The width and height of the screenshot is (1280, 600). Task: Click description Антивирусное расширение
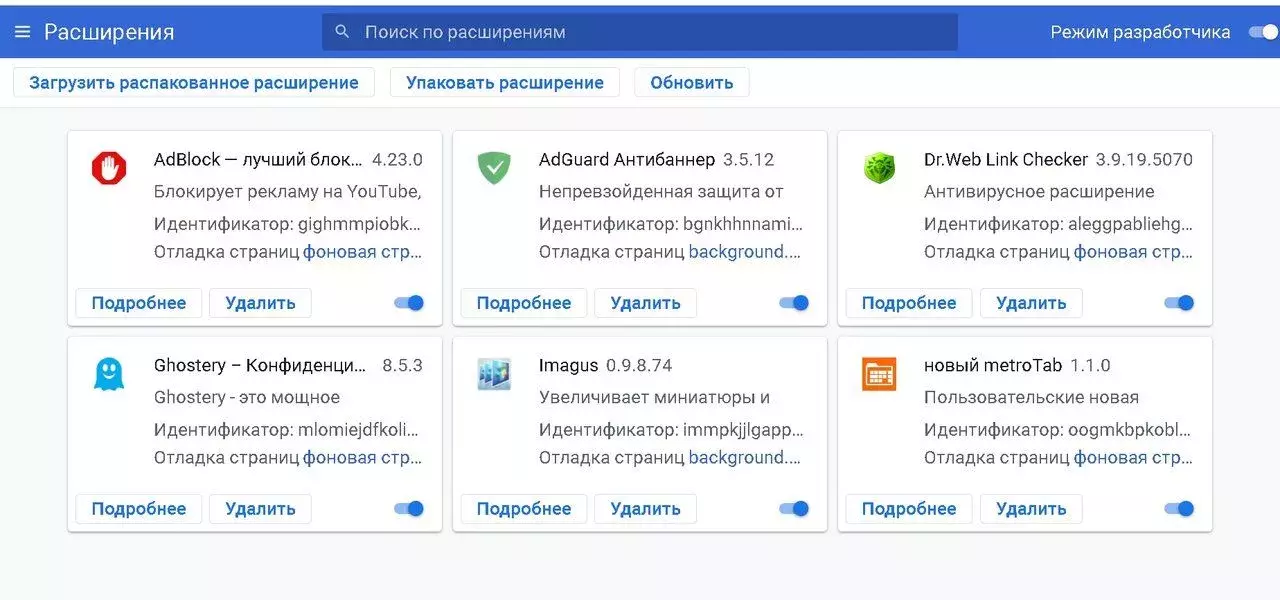point(1039,192)
